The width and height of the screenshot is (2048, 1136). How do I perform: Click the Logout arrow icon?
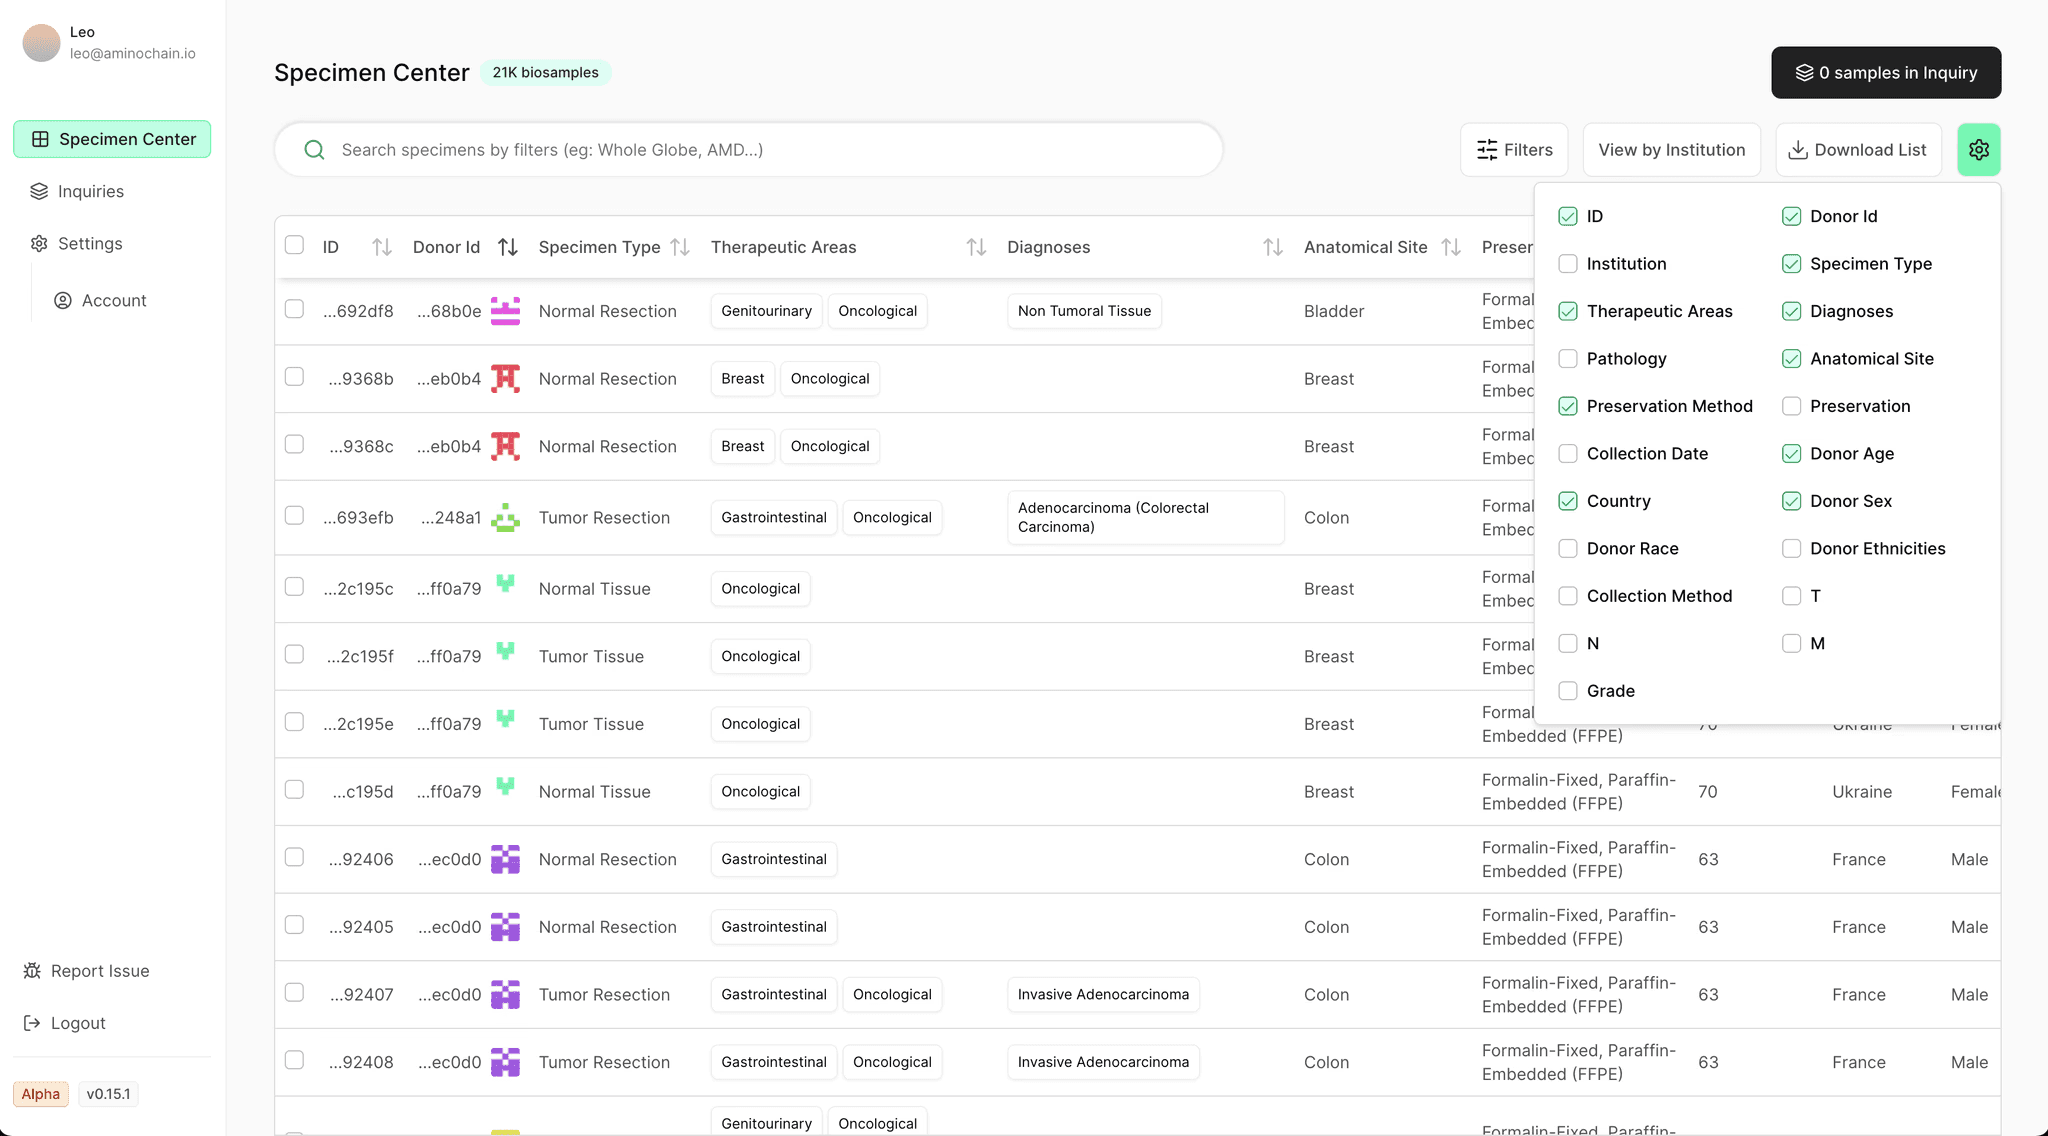point(32,1023)
